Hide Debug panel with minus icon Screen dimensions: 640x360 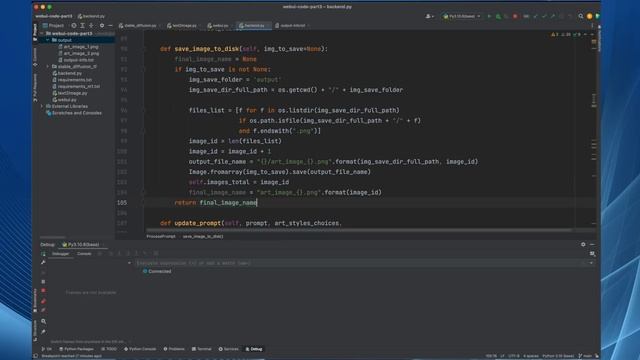[x=592, y=244]
